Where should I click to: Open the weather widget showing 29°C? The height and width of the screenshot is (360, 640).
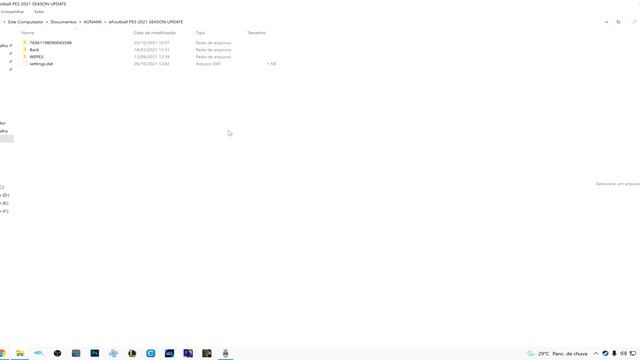click(x=557, y=353)
